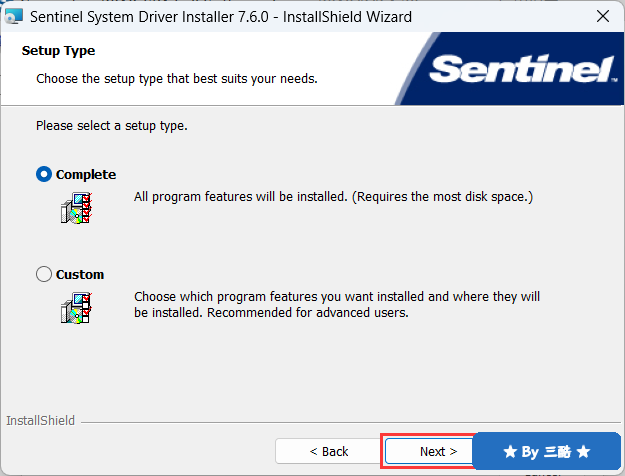Click the installer icon in the title bar

pyautogui.click(x=14, y=16)
